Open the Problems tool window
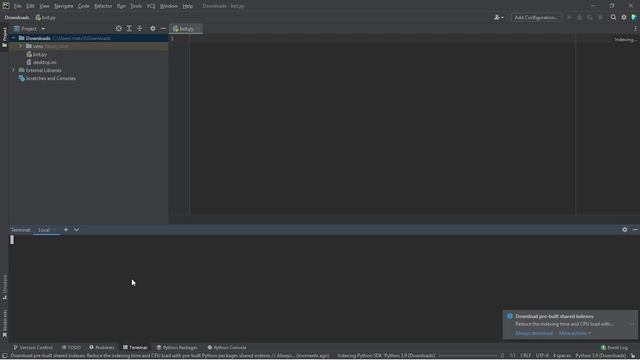640x360 pixels. click(x=102, y=348)
